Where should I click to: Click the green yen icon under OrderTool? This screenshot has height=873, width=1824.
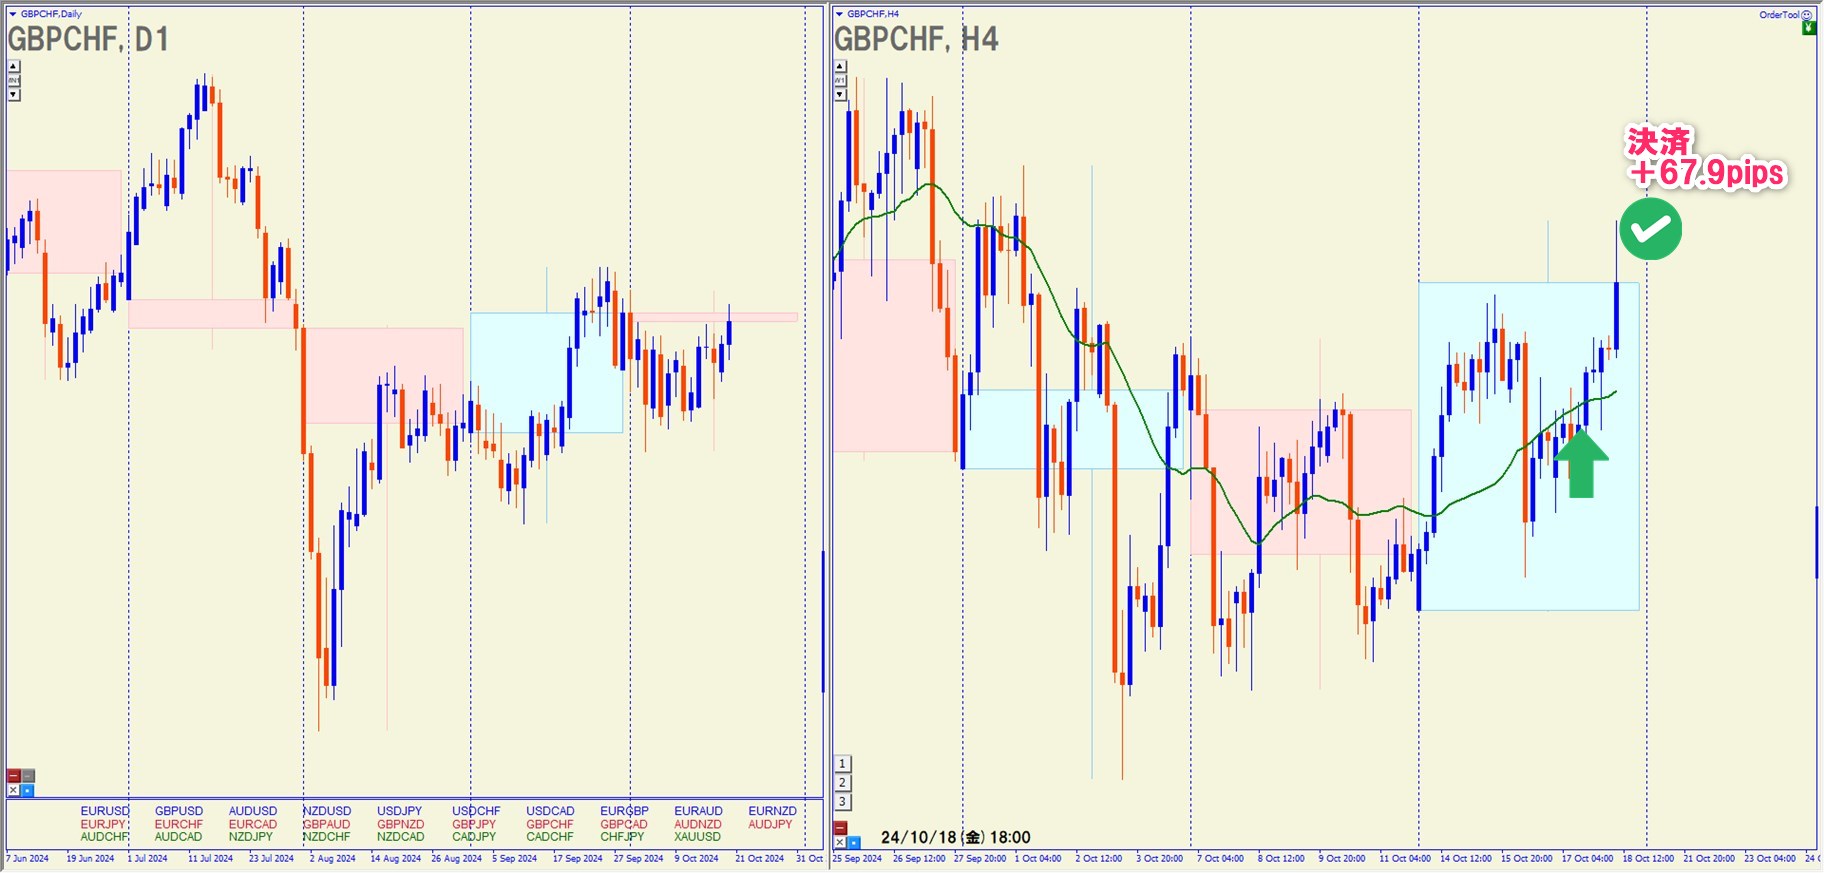coord(1808,28)
